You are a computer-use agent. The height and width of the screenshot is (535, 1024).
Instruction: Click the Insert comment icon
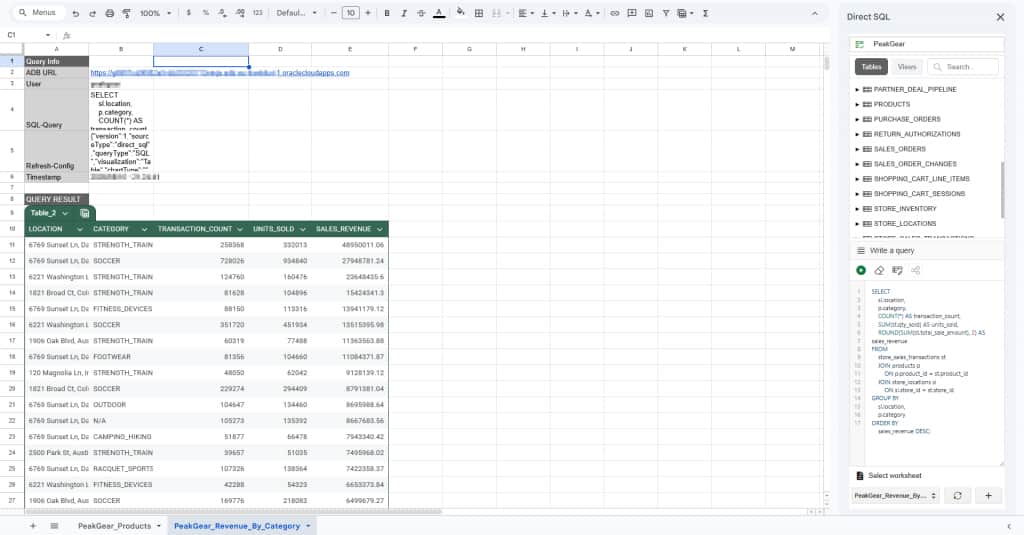(632, 13)
